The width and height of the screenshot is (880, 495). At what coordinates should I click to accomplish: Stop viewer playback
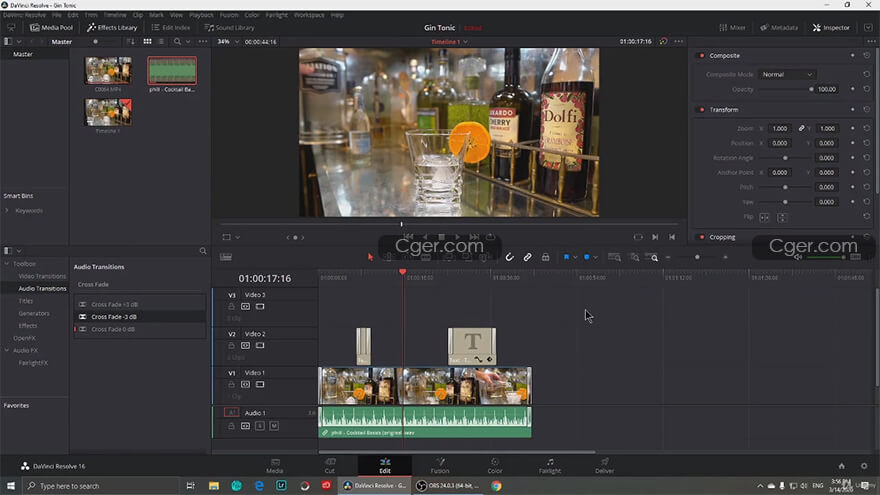click(x=442, y=237)
